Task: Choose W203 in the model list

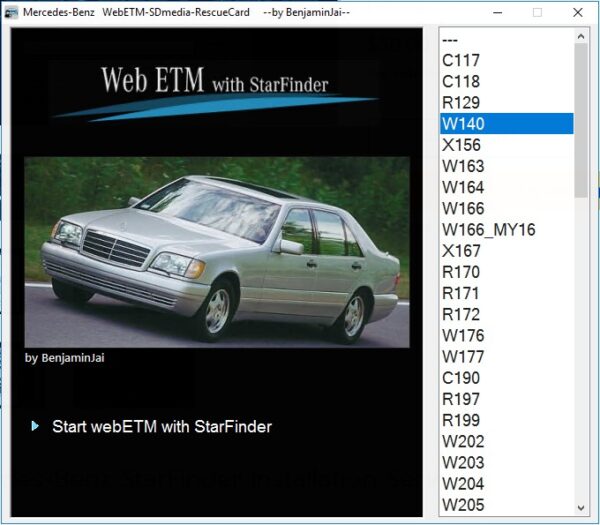Action: tap(507, 463)
